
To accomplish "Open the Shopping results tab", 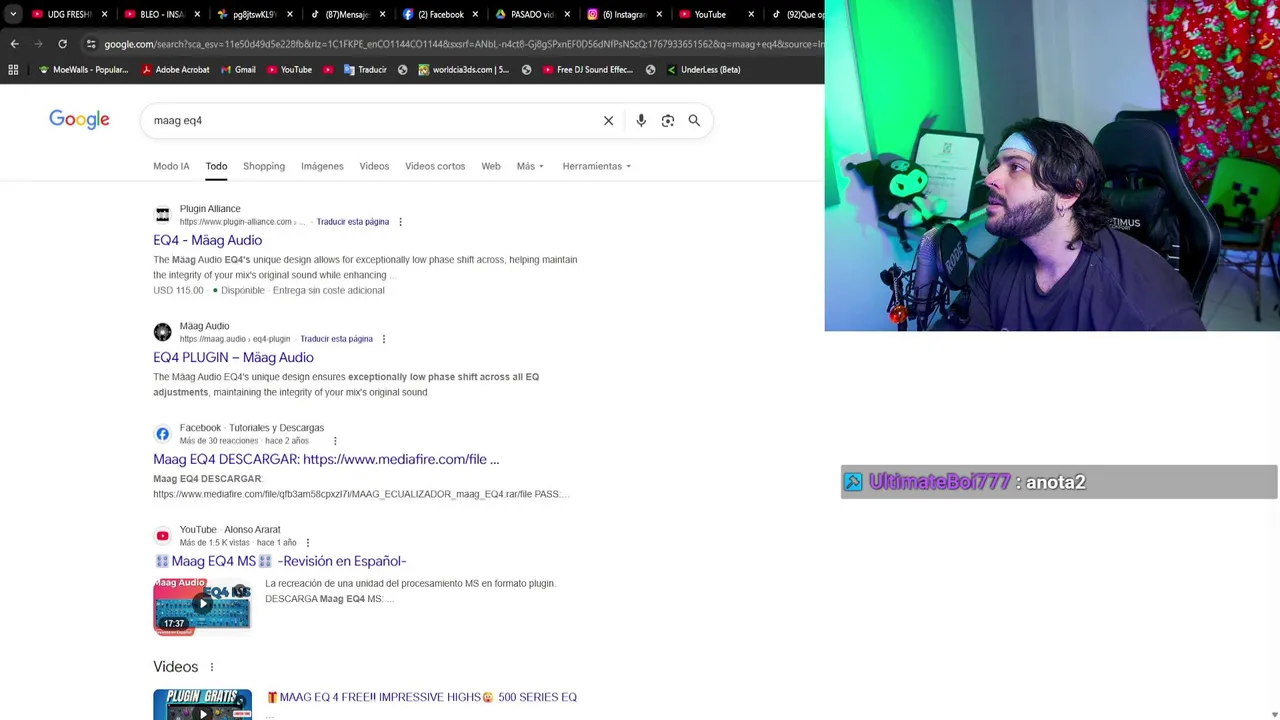I will 264,166.
